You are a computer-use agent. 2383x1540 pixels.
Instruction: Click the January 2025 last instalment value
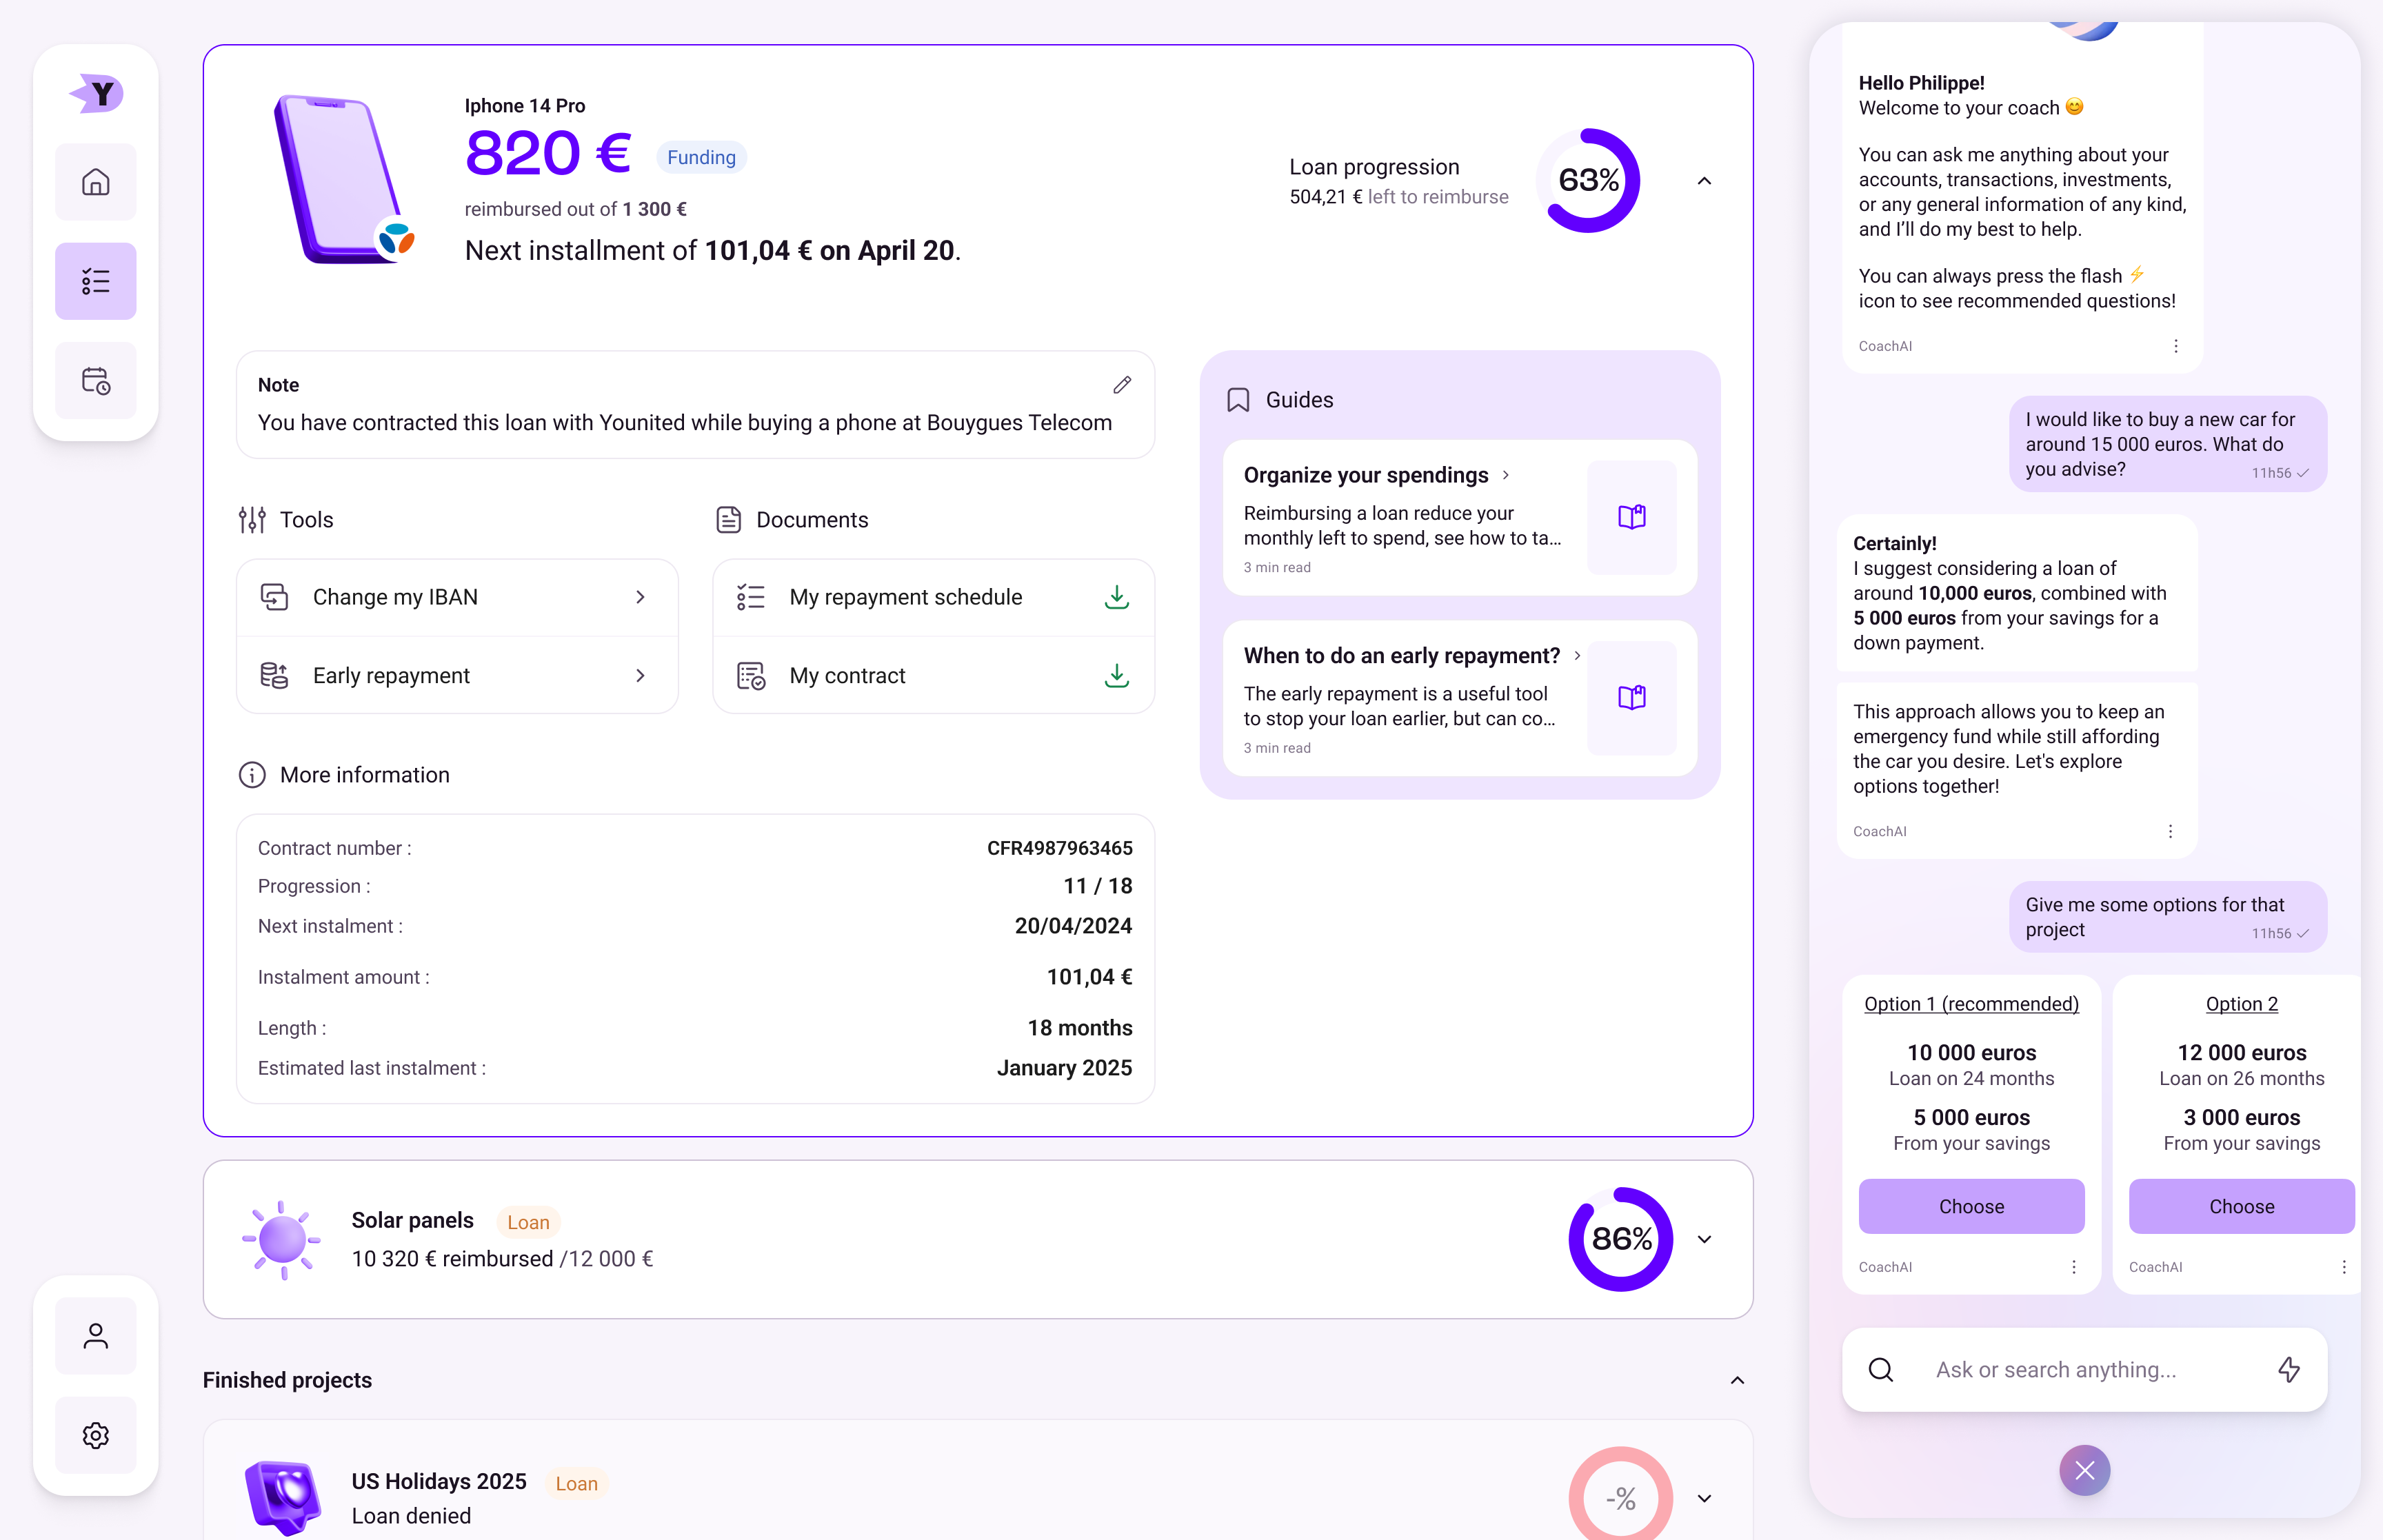click(1064, 1068)
